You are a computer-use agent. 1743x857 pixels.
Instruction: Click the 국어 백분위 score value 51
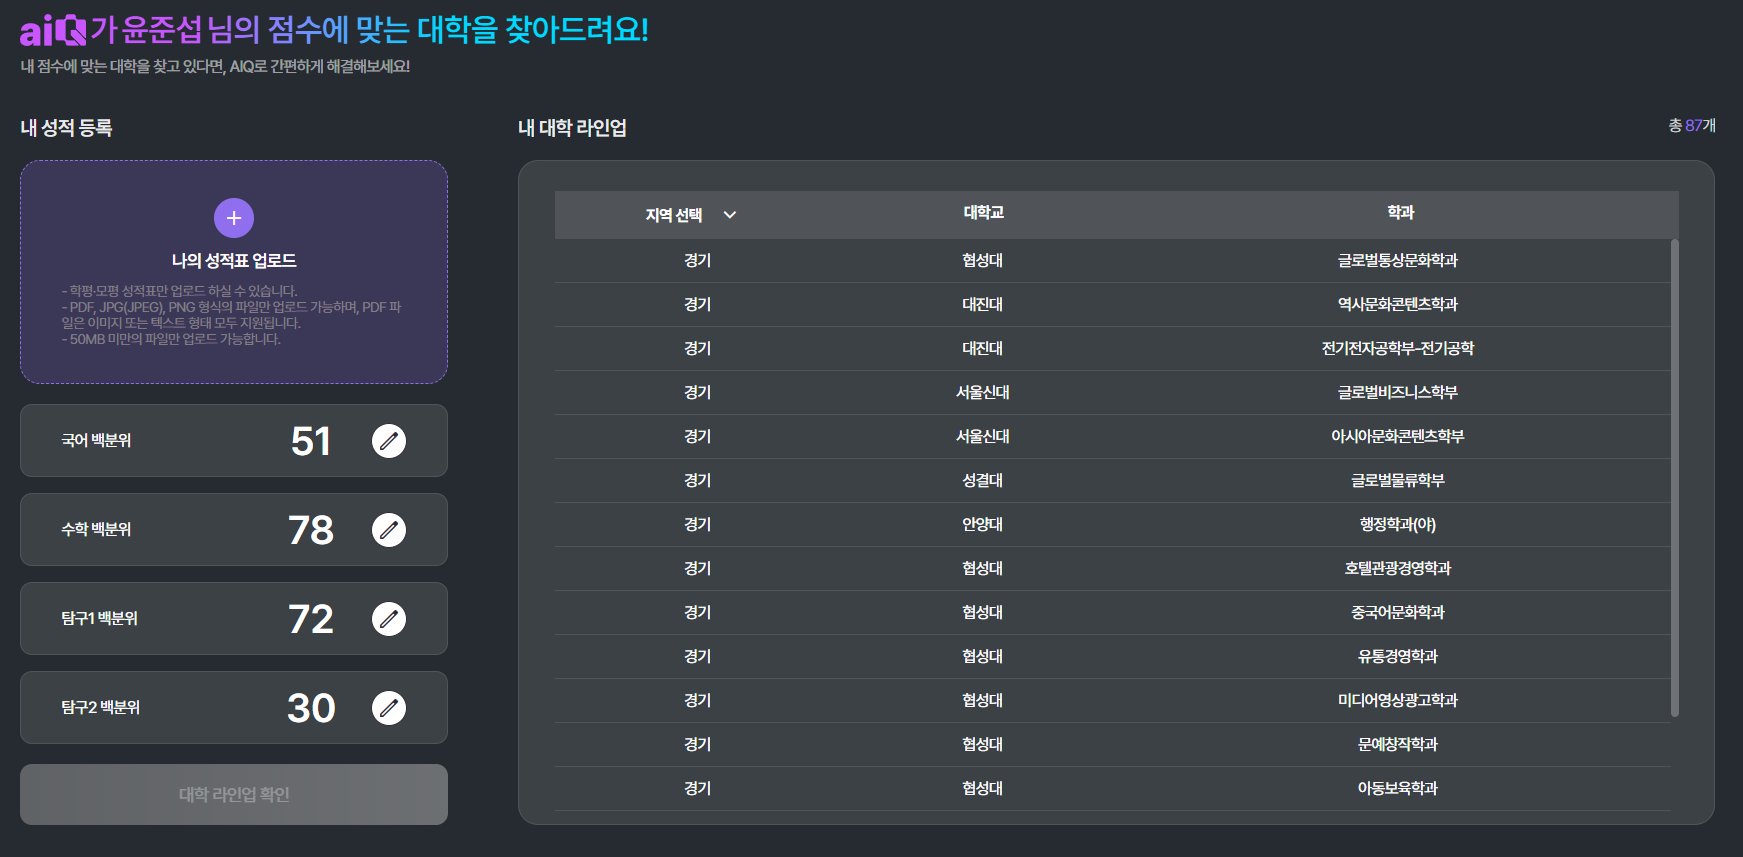pyautogui.click(x=311, y=441)
